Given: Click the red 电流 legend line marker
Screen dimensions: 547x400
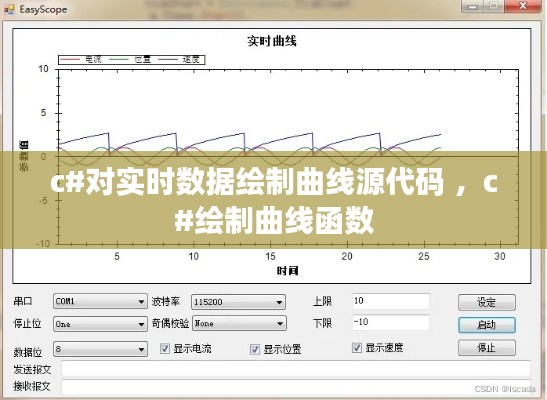Looking at the screenshot, I should click(x=70, y=60).
